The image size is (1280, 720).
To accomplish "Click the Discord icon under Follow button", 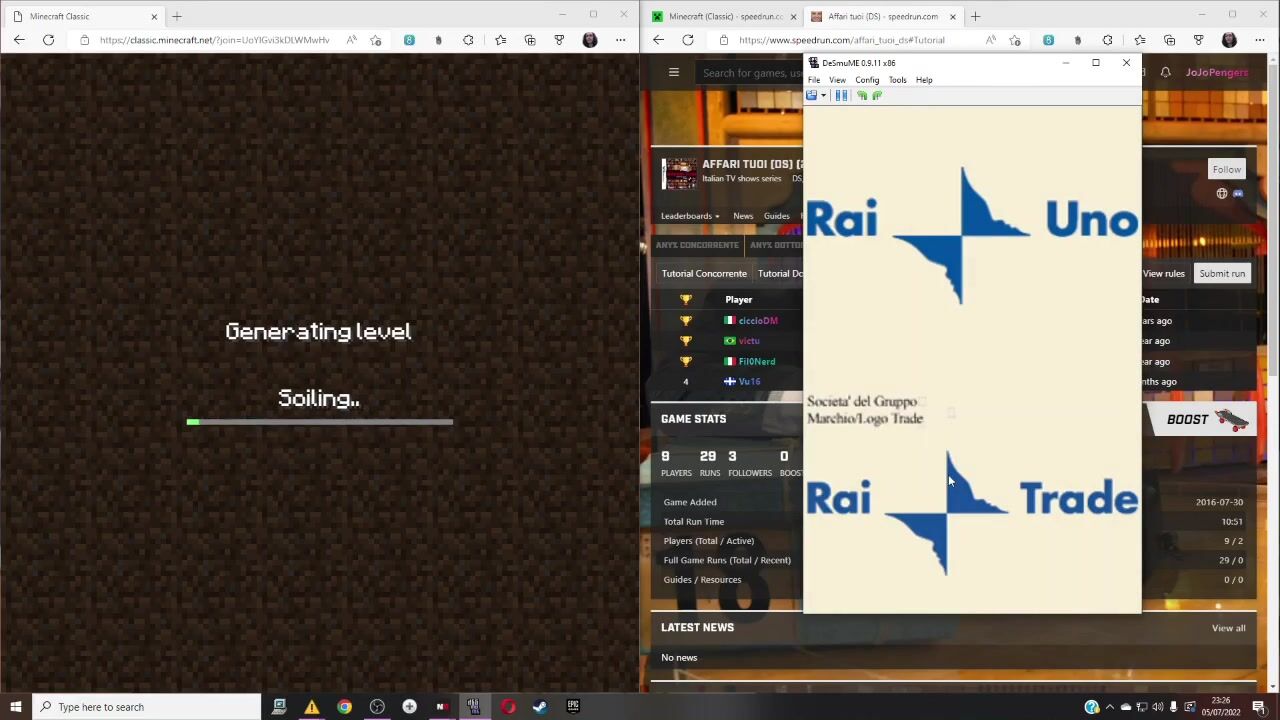I will click(1238, 194).
